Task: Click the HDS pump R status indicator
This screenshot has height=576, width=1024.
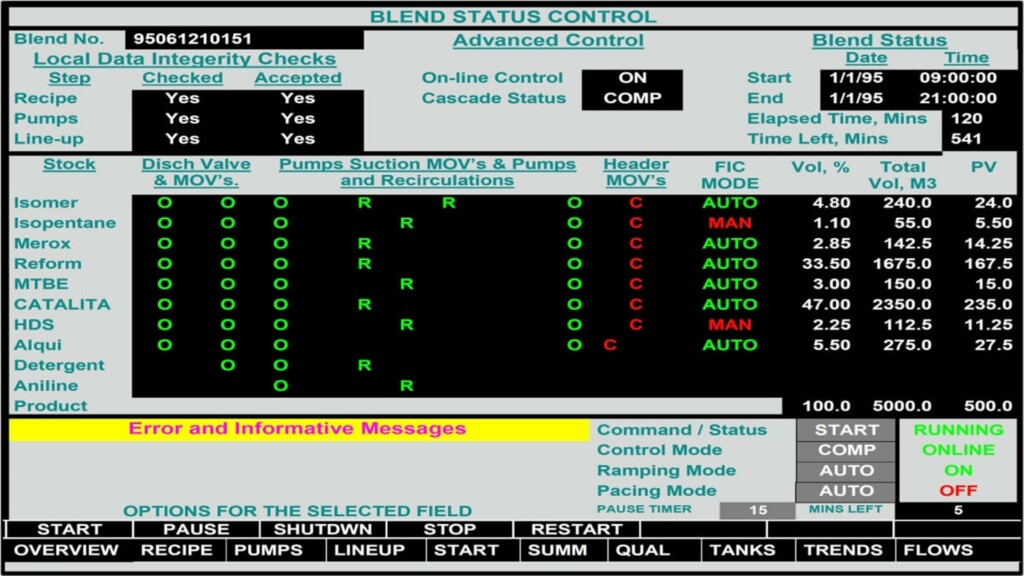Action: (407, 325)
